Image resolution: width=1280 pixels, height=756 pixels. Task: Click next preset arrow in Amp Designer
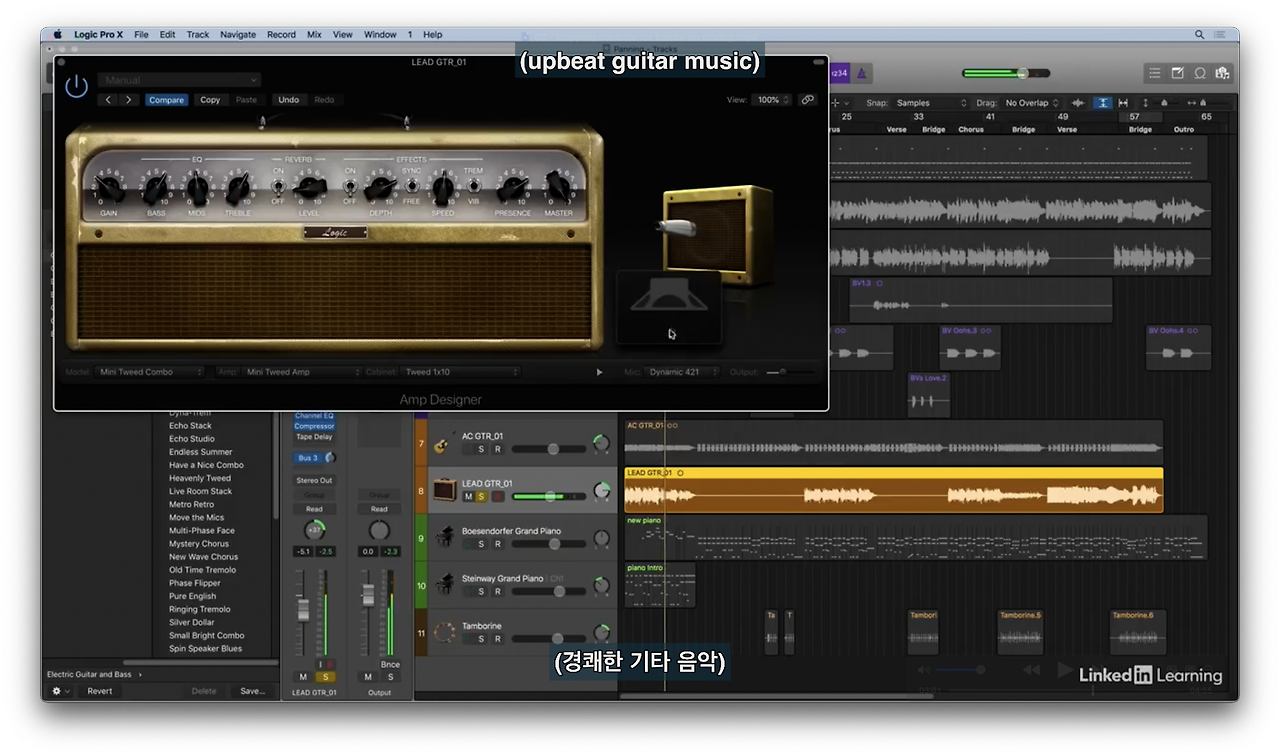point(129,100)
